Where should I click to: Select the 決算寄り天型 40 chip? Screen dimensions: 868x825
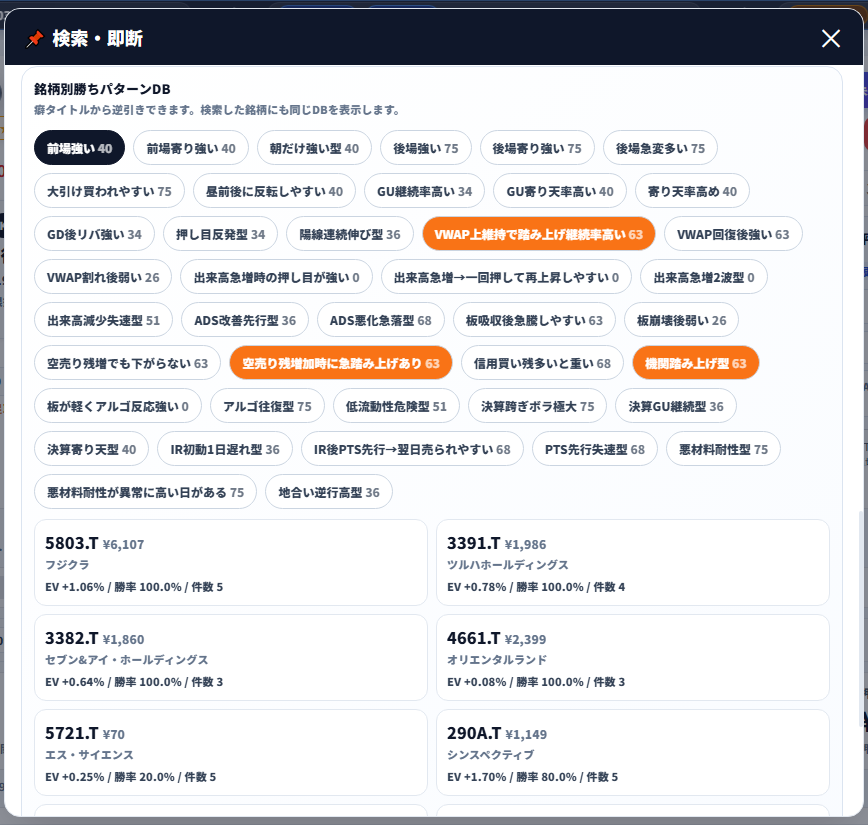click(91, 448)
